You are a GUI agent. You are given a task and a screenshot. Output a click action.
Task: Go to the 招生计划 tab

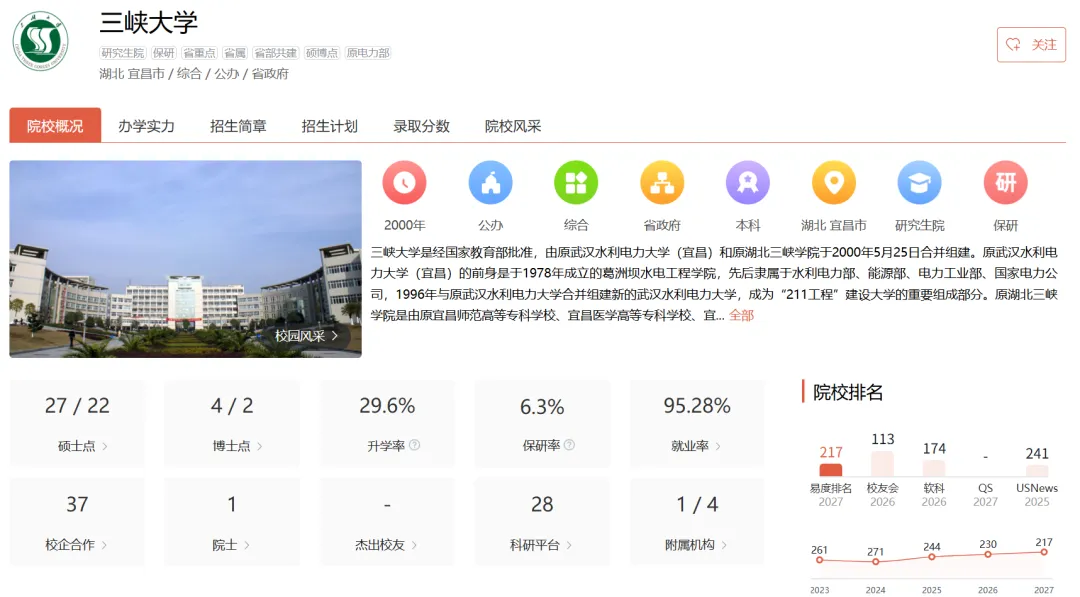click(329, 126)
